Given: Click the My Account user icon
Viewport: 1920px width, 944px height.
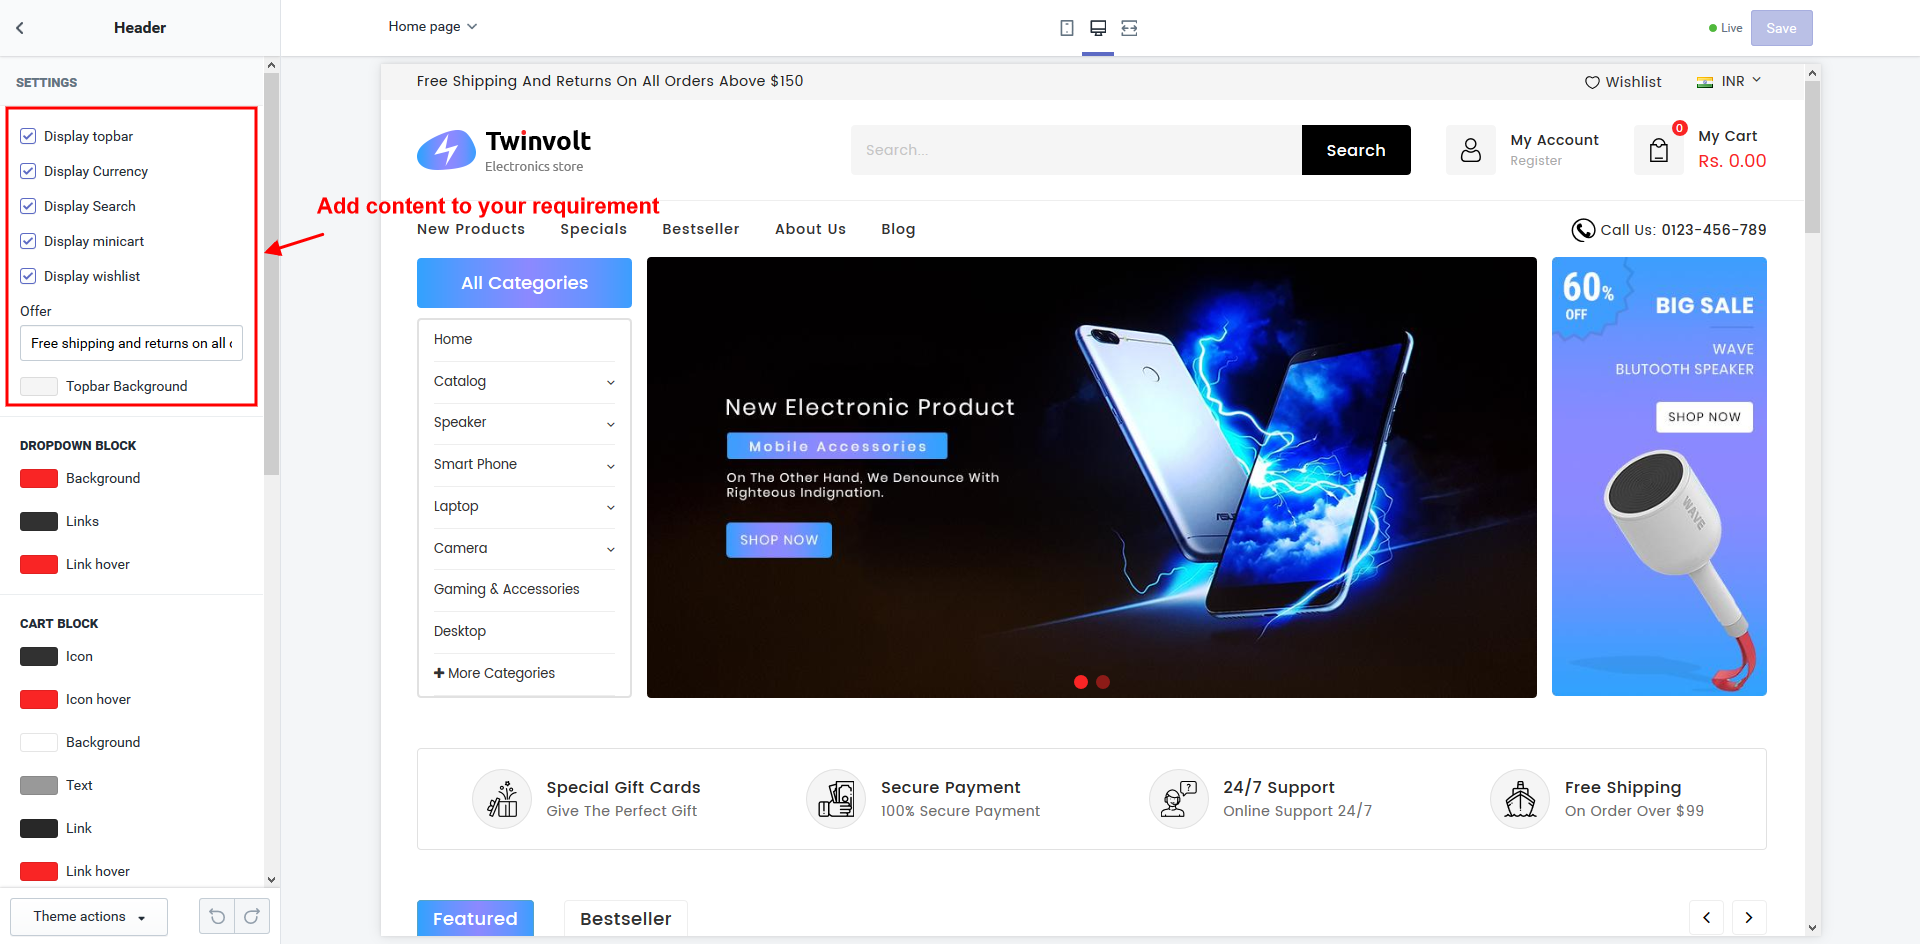Looking at the screenshot, I should click(1470, 150).
